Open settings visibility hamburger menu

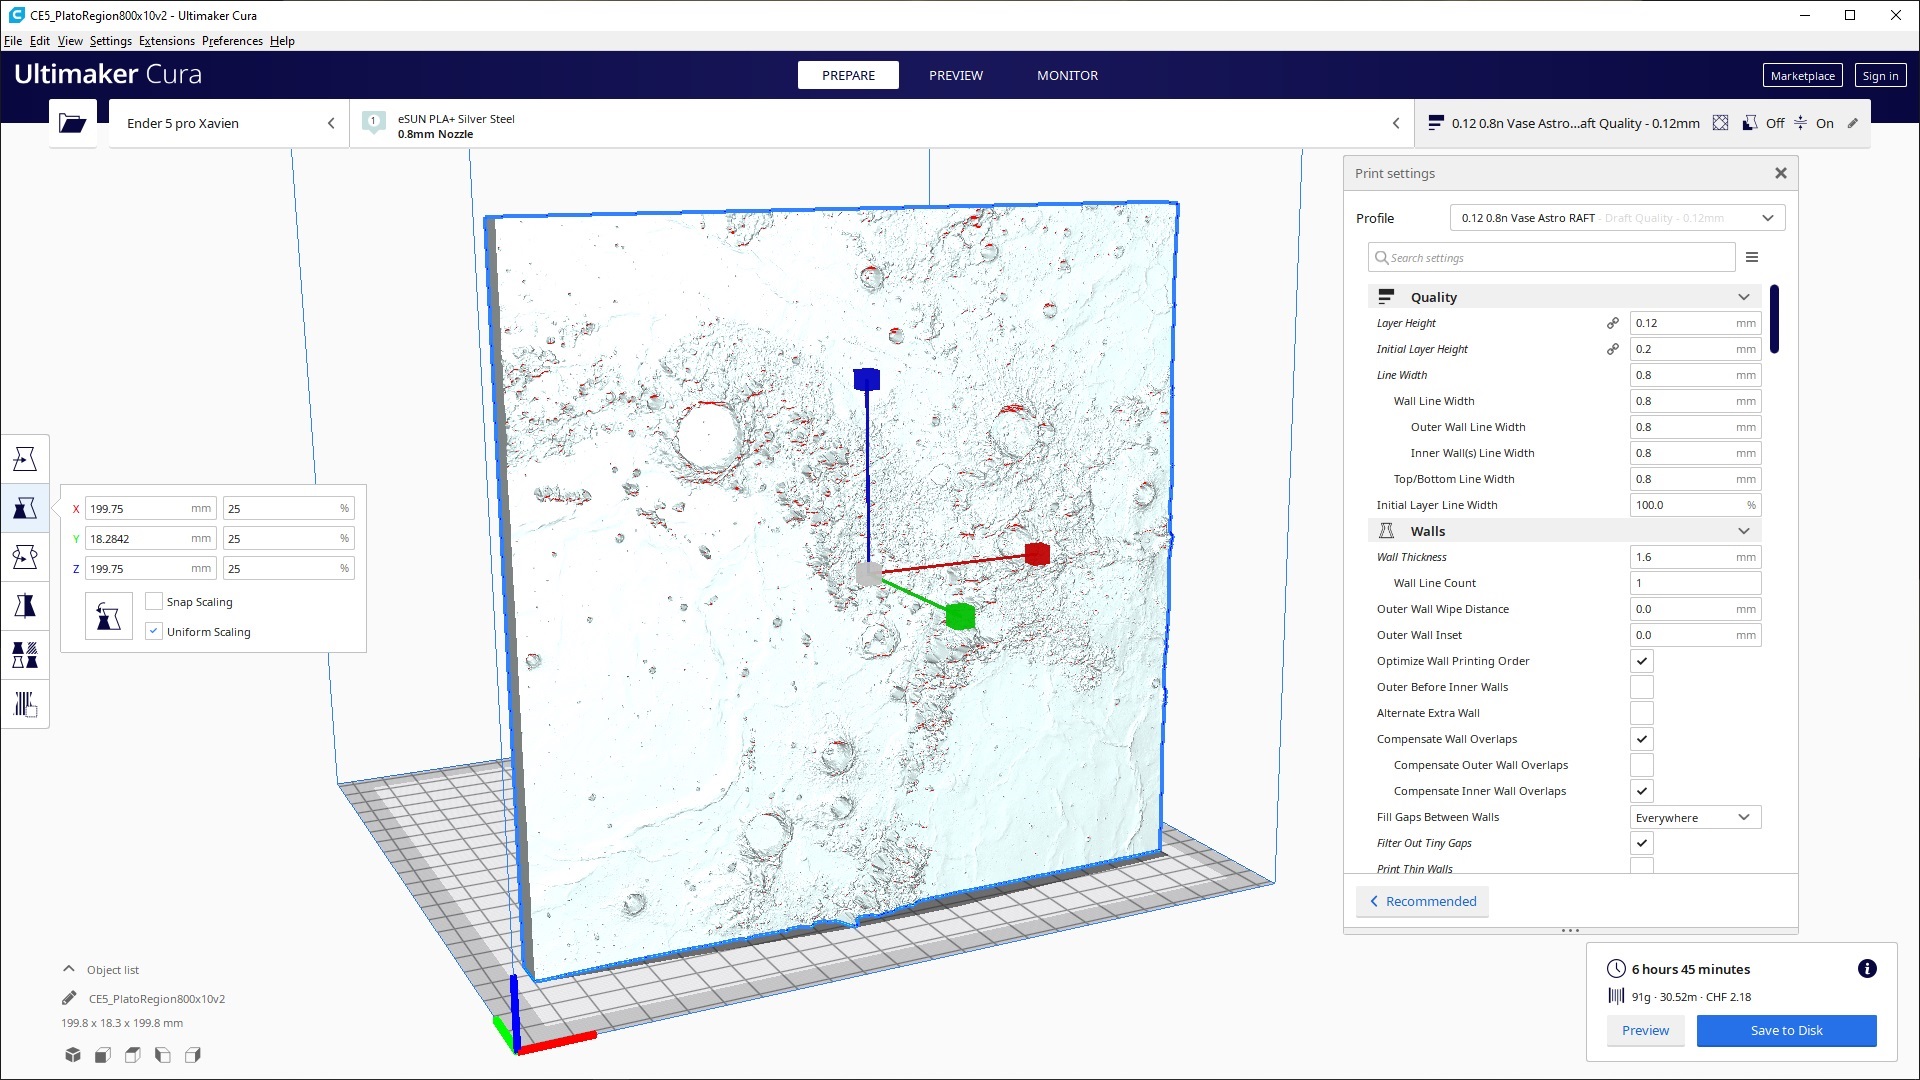pyautogui.click(x=1752, y=257)
